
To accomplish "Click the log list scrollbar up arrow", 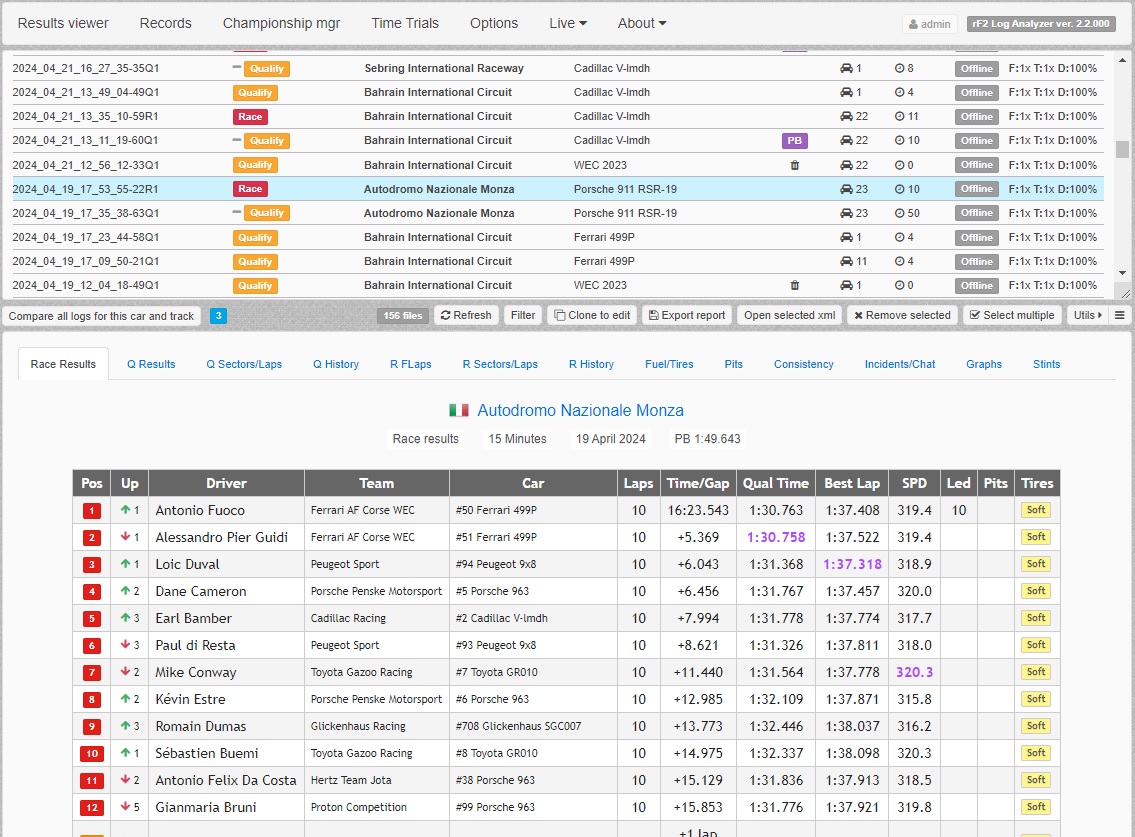I will click(1122, 59).
